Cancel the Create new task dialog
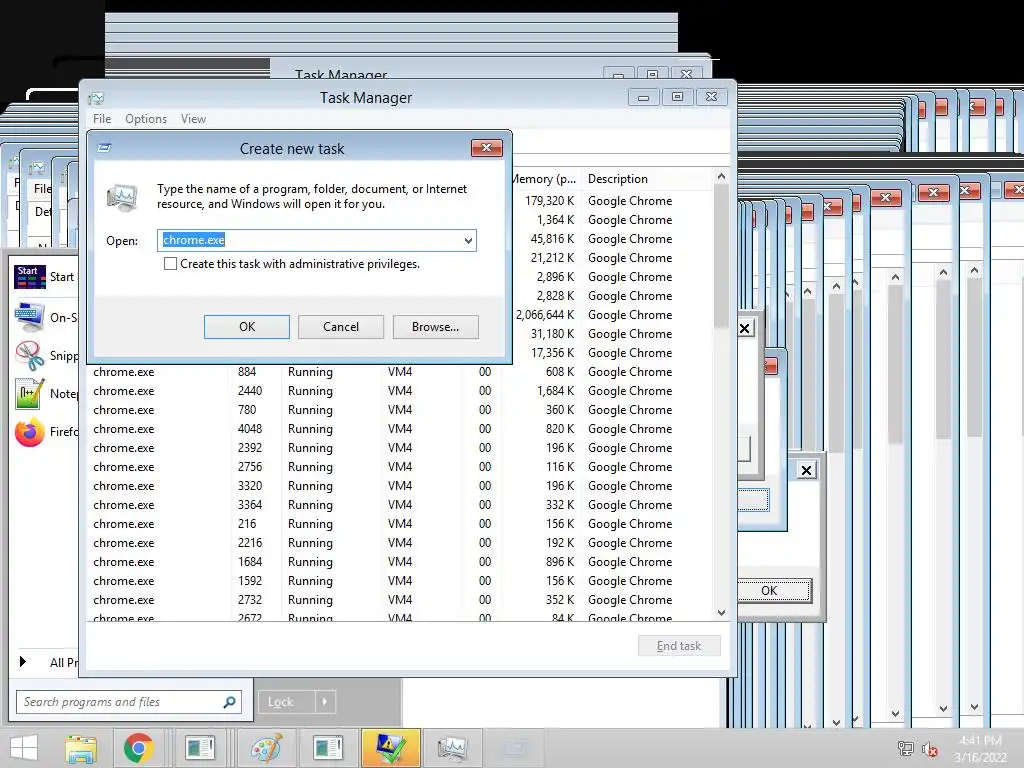This screenshot has height=768, width=1024. point(340,327)
